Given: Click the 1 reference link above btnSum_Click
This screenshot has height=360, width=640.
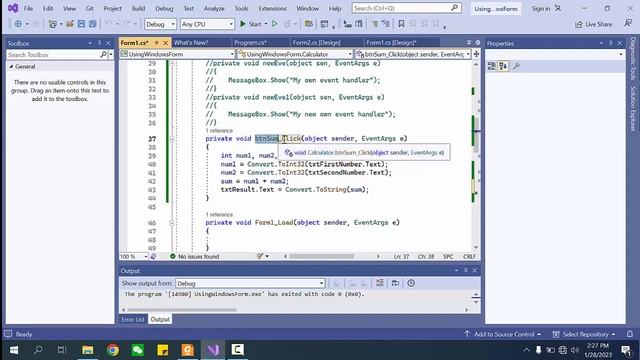Looking at the screenshot, I should (219, 131).
